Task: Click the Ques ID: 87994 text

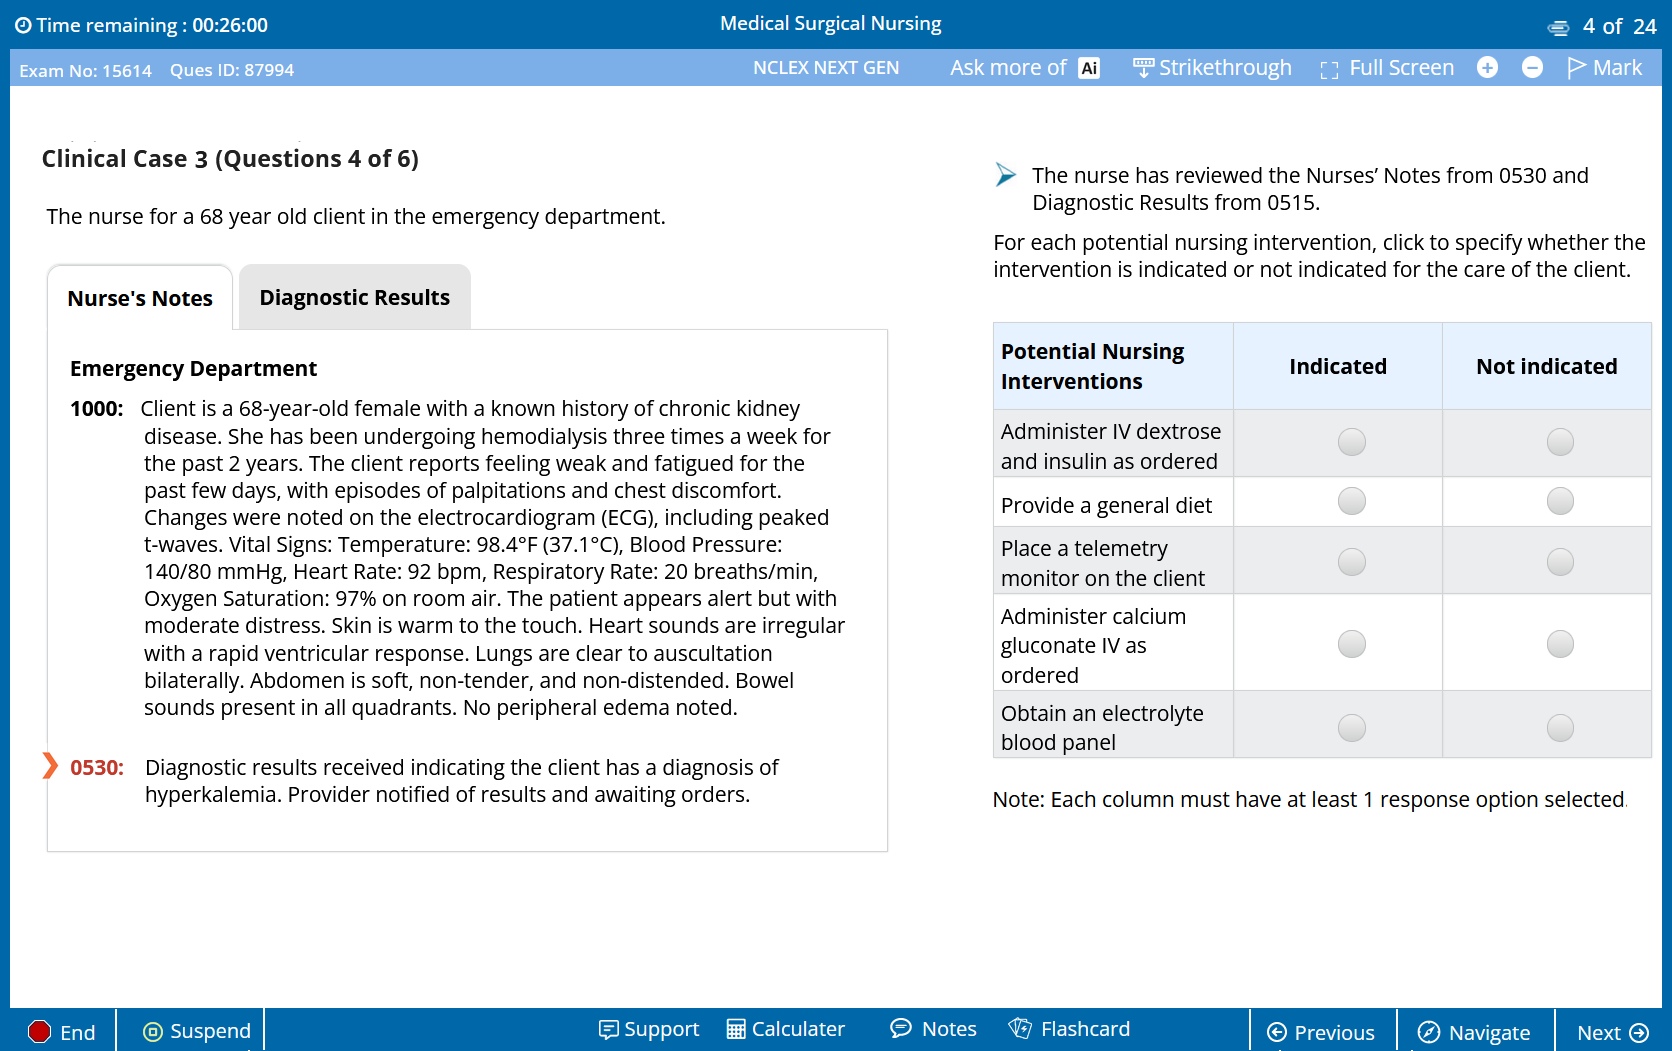Action: click(x=232, y=70)
